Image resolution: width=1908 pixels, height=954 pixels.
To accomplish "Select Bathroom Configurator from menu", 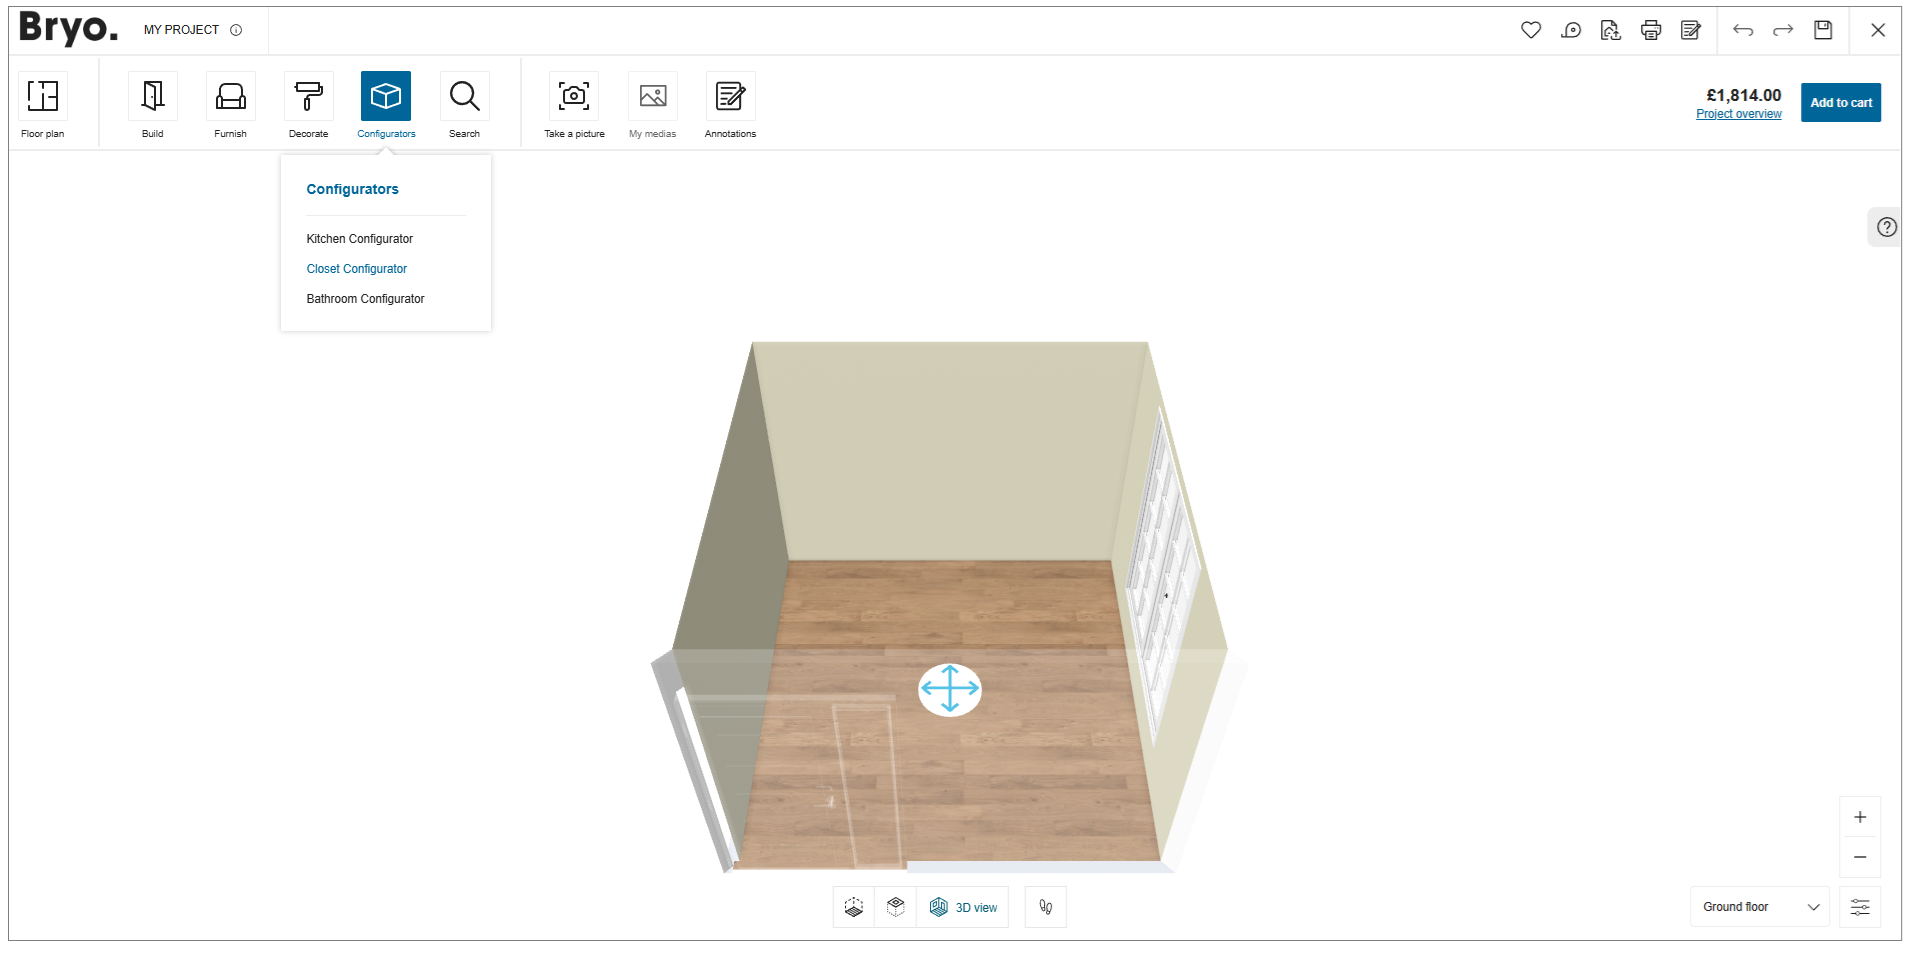I will pyautogui.click(x=366, y=299).
